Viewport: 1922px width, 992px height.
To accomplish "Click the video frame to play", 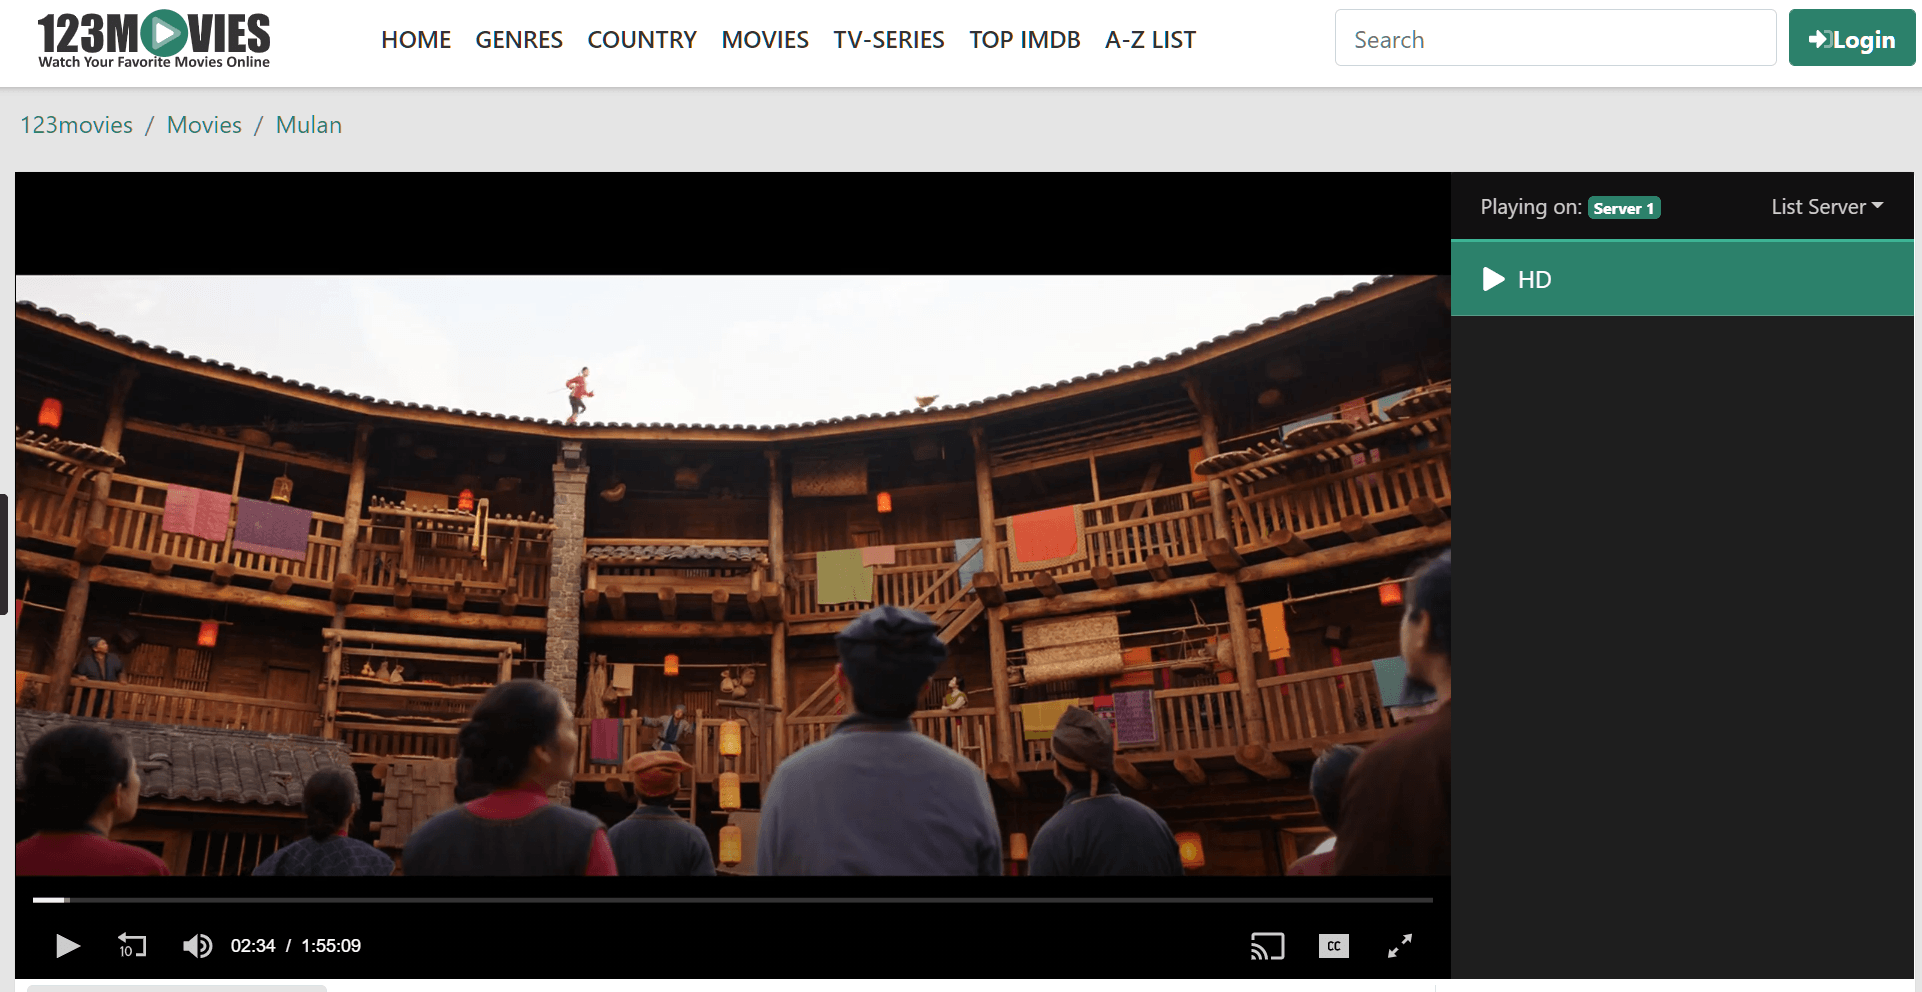I will point(733,575).
